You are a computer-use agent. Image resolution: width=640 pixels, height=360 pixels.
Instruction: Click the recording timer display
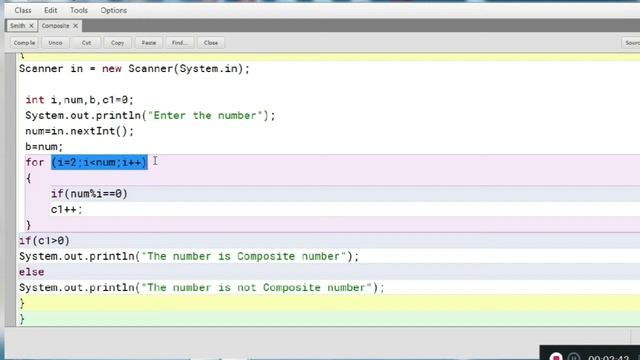pyautogui.click(x=609, y=358)
